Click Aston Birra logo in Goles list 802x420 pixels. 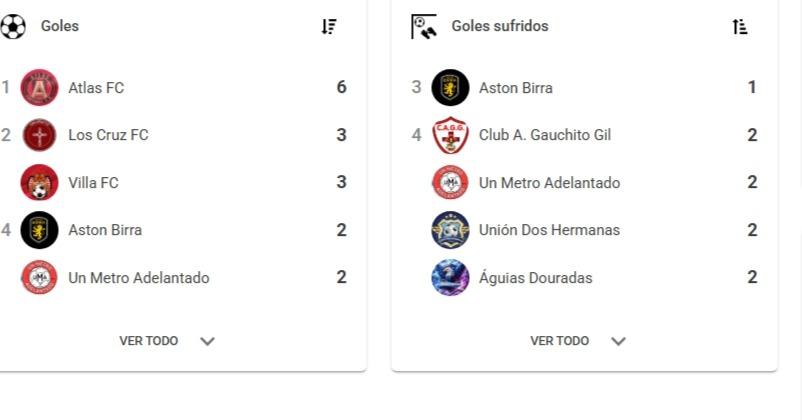[x=40, y=230]
